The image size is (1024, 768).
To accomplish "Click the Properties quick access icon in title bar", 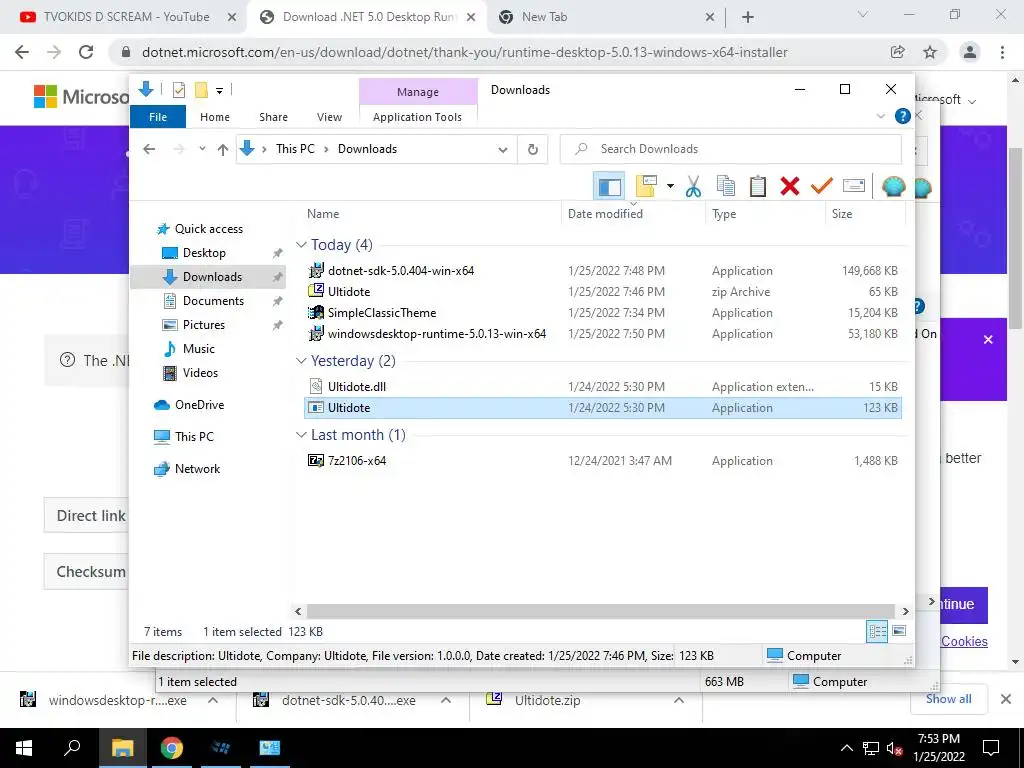I will pyautogui.click(x=178, y=90).
